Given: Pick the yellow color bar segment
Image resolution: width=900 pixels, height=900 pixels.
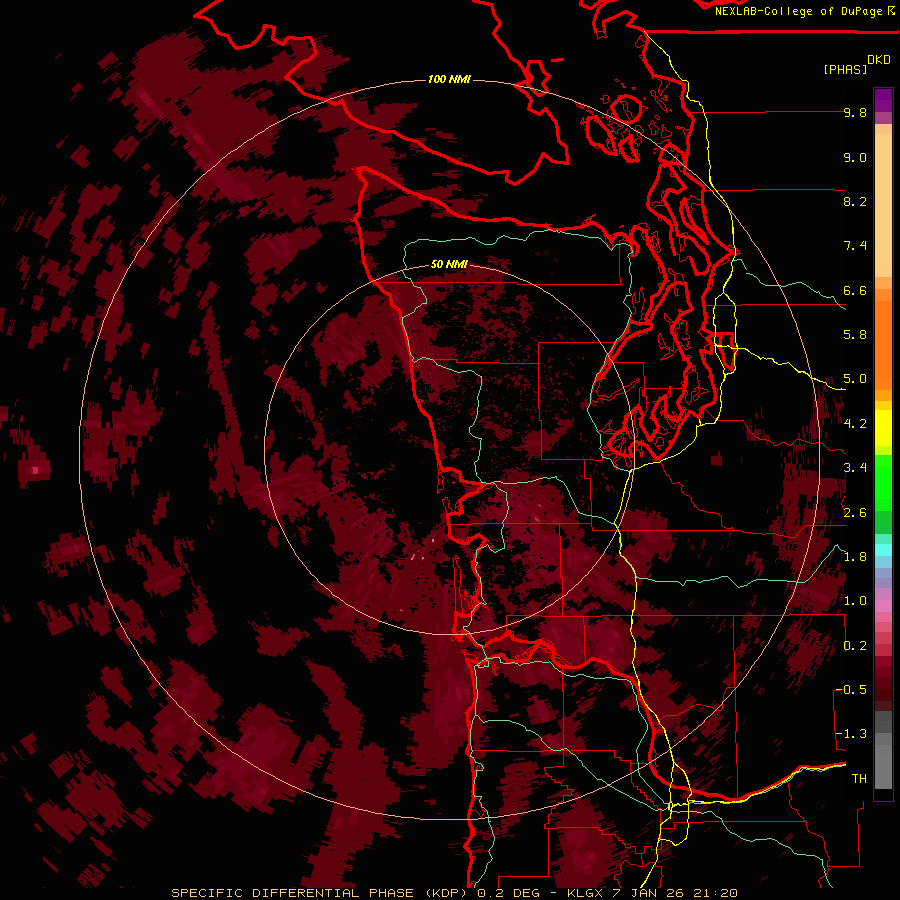Looking at the screenshot, I should (x=883, y=428).
